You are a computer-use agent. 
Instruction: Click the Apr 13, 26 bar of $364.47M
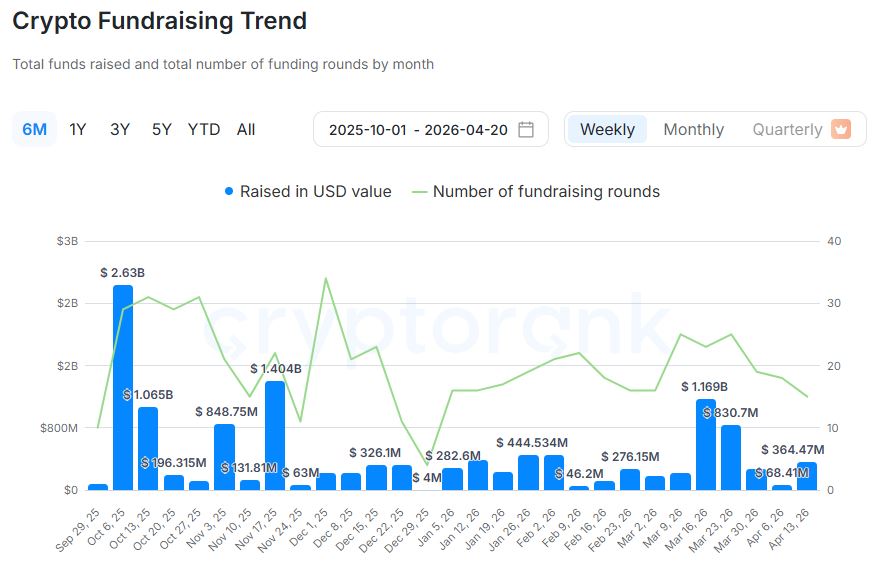[807, 476]
